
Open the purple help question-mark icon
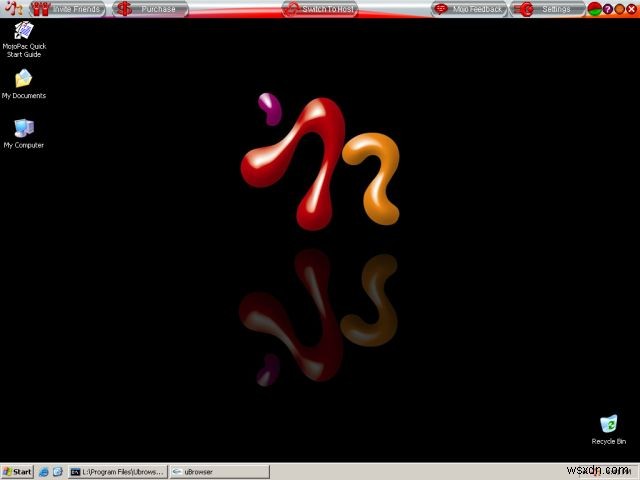(x=607, y=9)
